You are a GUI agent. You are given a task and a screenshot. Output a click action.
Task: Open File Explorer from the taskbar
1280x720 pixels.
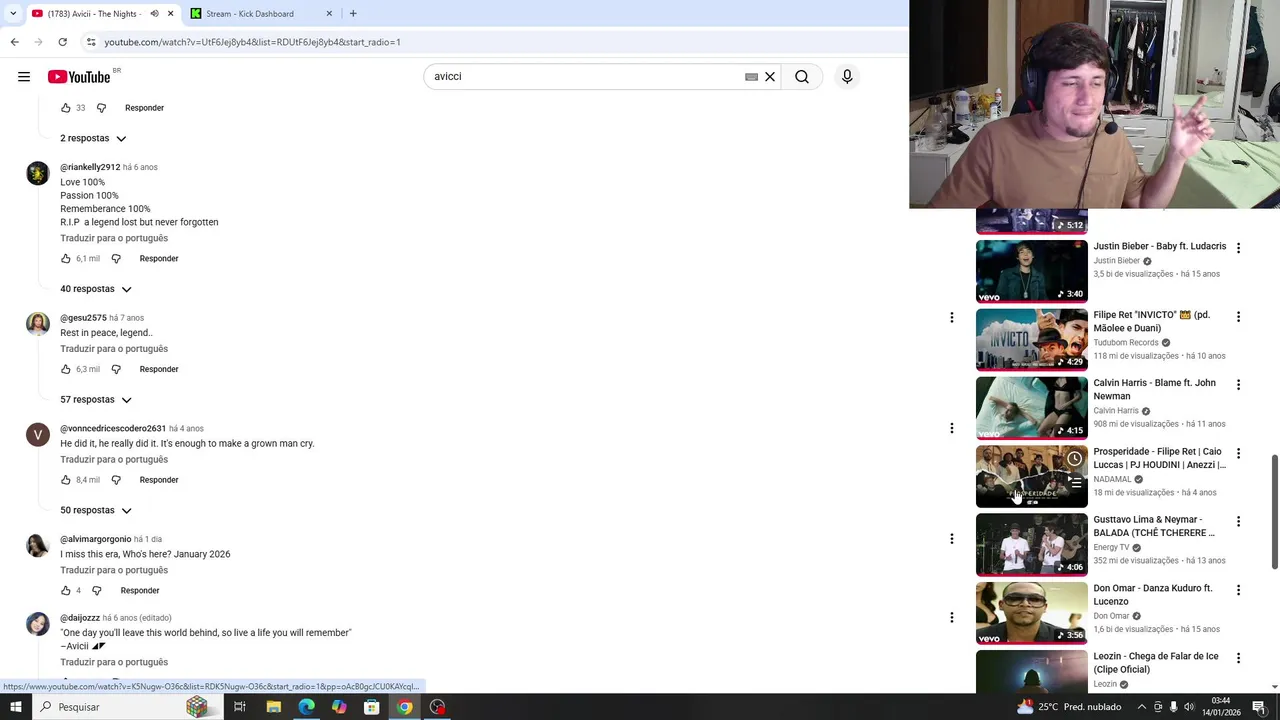(x=273, y=707)
